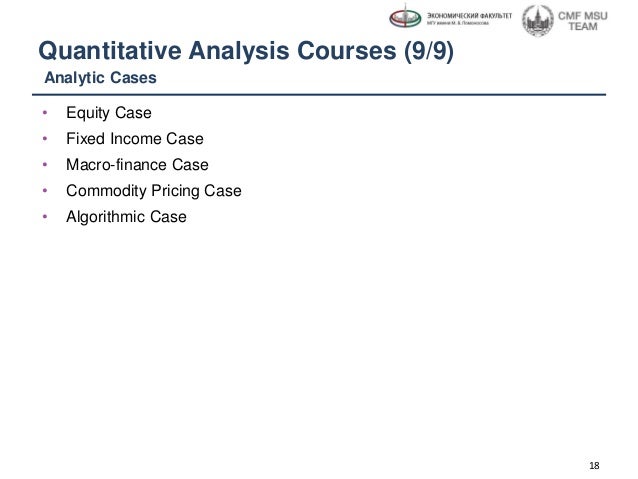Click the (9/9) part of the title

click(x=428, y=51)
